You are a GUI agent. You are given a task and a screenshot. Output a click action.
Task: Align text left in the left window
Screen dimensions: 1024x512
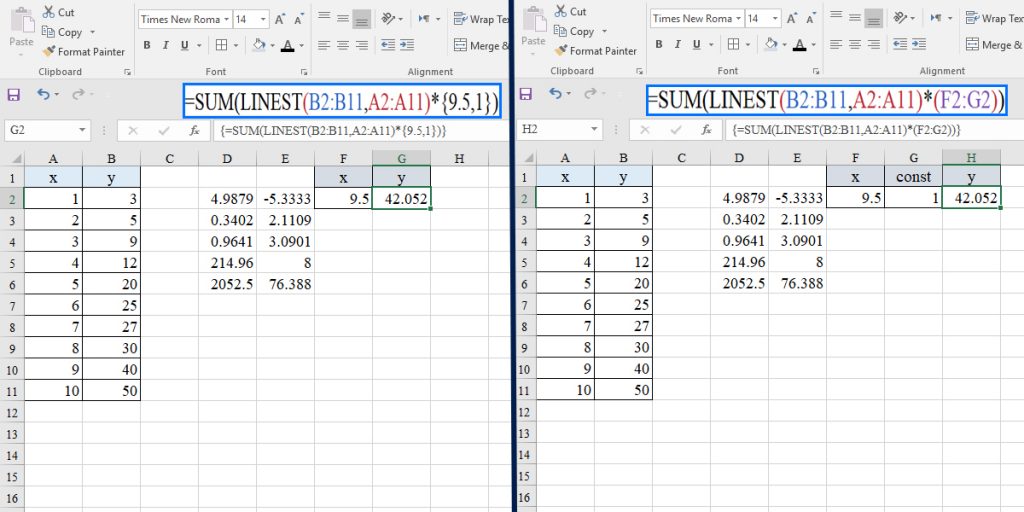324,45
